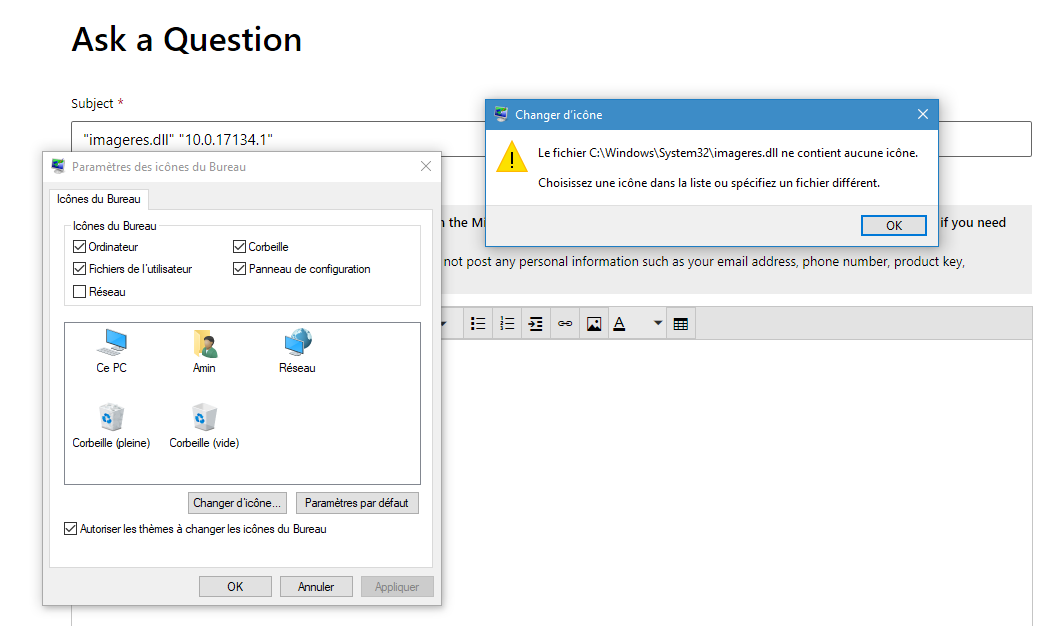The image size is (1051, 626).
Task: Click the Paramètres des icônes title bar icon
Action: [58, 166]
